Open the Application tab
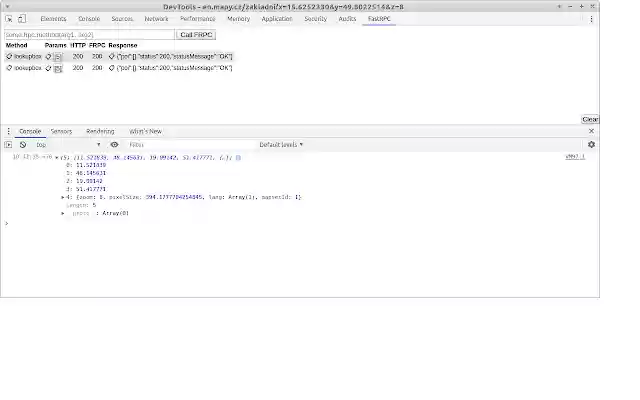Screen dimensions: 640x400 [277, 19]
